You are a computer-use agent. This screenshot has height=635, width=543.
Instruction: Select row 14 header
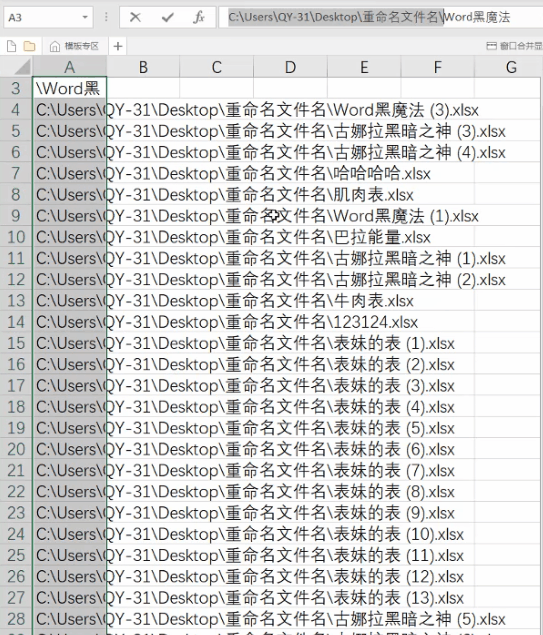coord(16,322)
